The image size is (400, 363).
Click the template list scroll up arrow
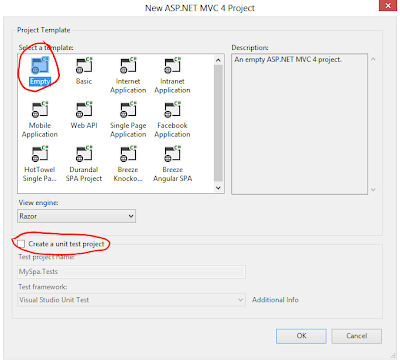[218, 60]
